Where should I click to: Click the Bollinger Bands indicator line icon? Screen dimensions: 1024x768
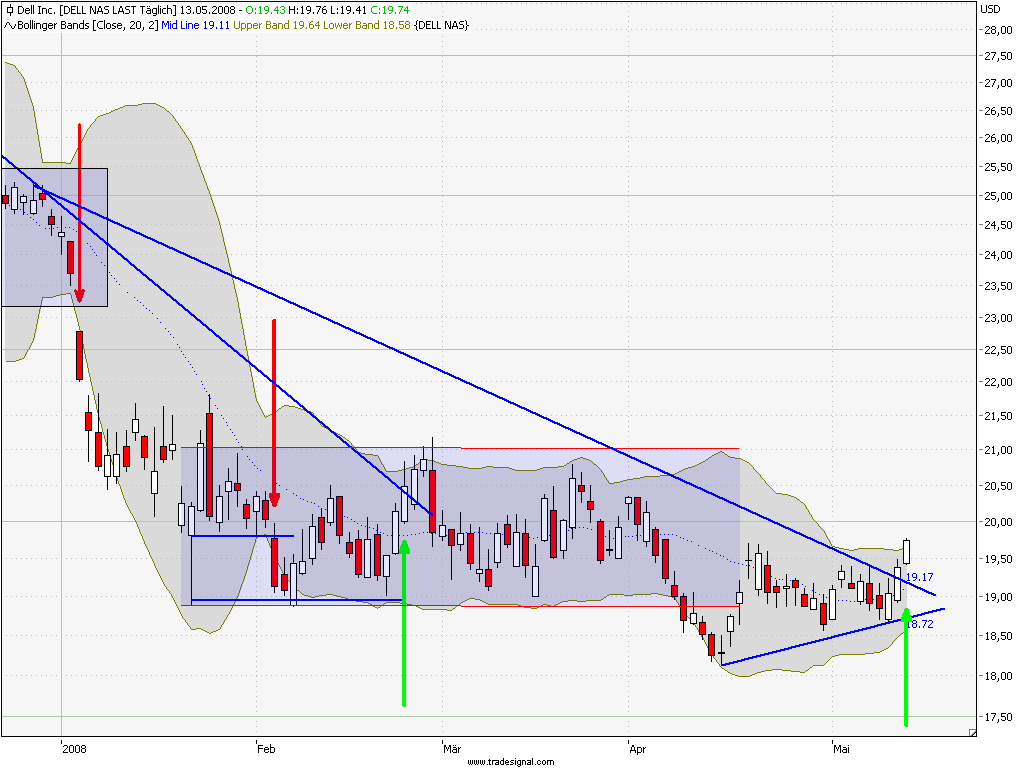(10, 25)
